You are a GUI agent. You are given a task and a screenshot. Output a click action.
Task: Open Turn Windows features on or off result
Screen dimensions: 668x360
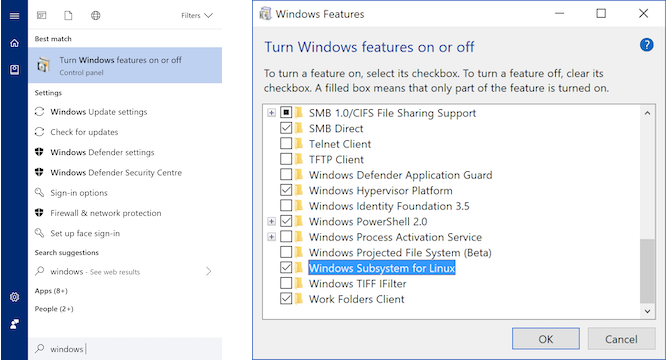[x=125, y=65]
